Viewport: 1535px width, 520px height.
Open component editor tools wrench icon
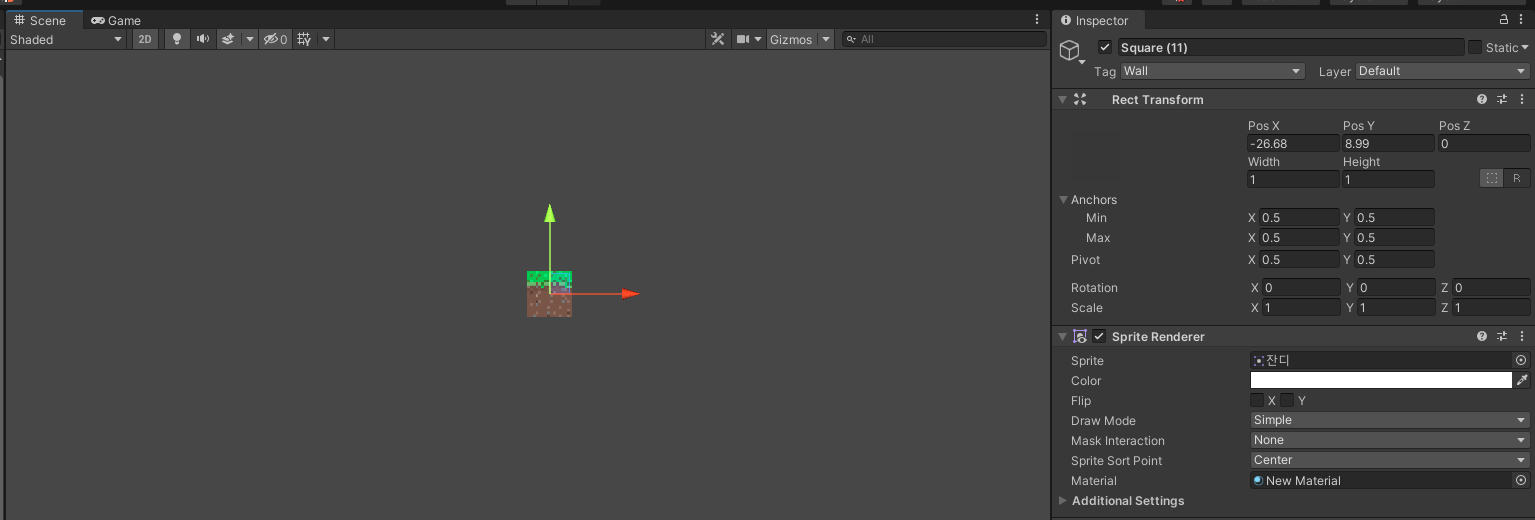tap(718, 39)
